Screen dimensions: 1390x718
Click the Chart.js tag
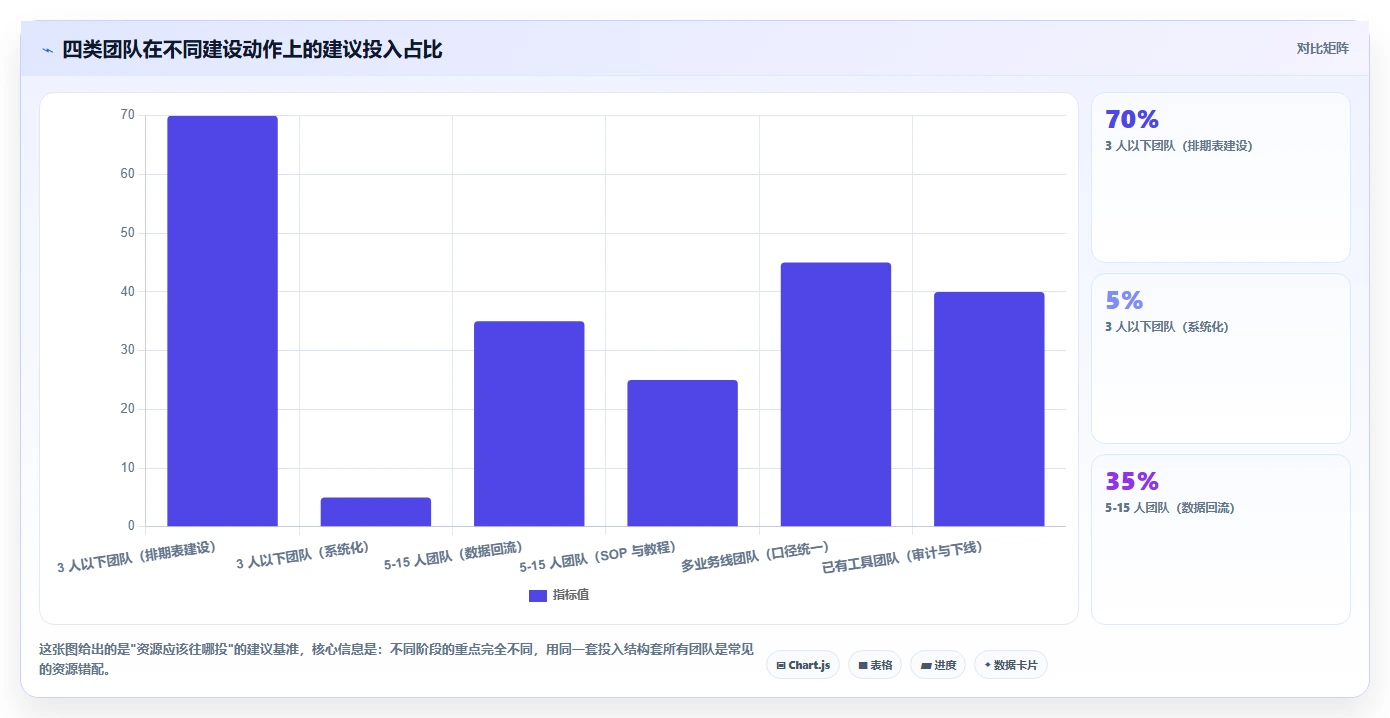click(x=803, y=665)
